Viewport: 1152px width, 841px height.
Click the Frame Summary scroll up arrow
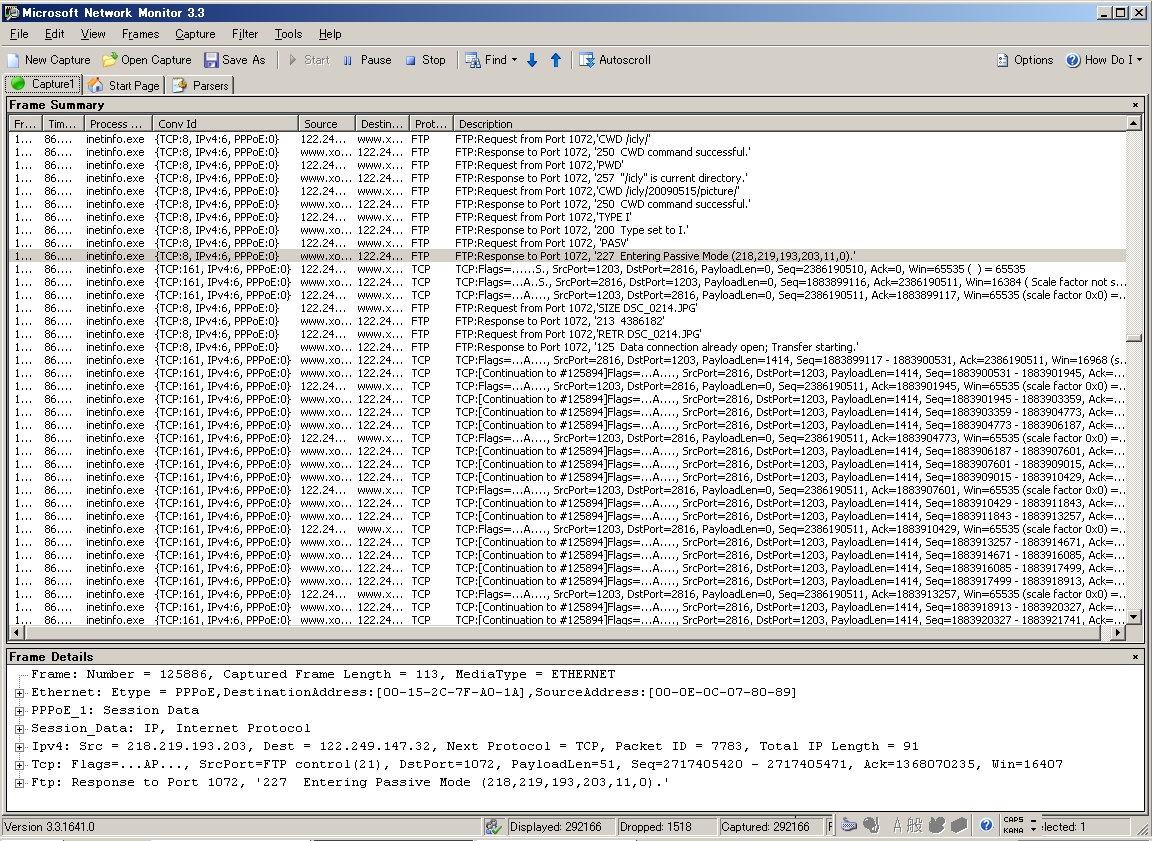point(1134,123)
